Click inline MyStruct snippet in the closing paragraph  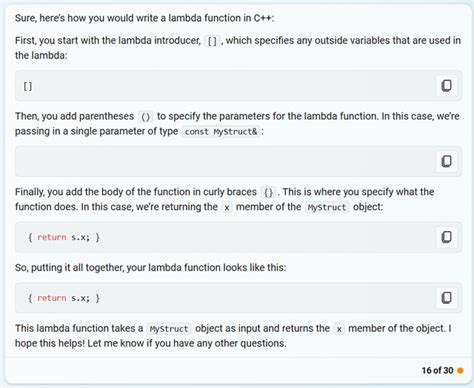coord(169,329)
